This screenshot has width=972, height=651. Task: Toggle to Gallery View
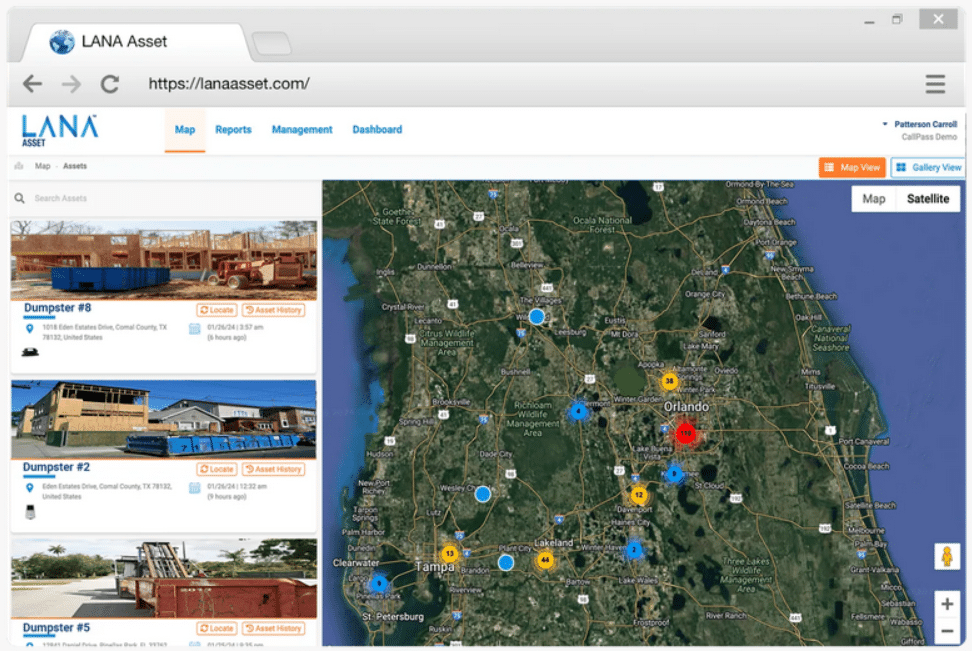click(x=928, y=168)
